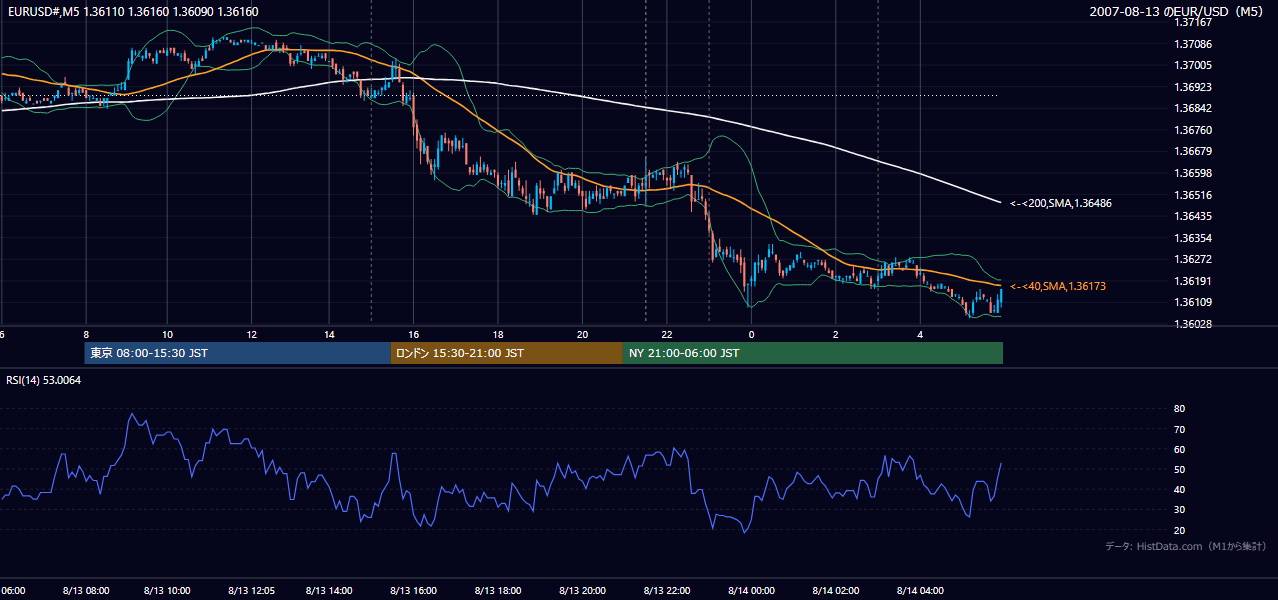
Task: Click RSI scale value 50
Action: [1180, 469]
